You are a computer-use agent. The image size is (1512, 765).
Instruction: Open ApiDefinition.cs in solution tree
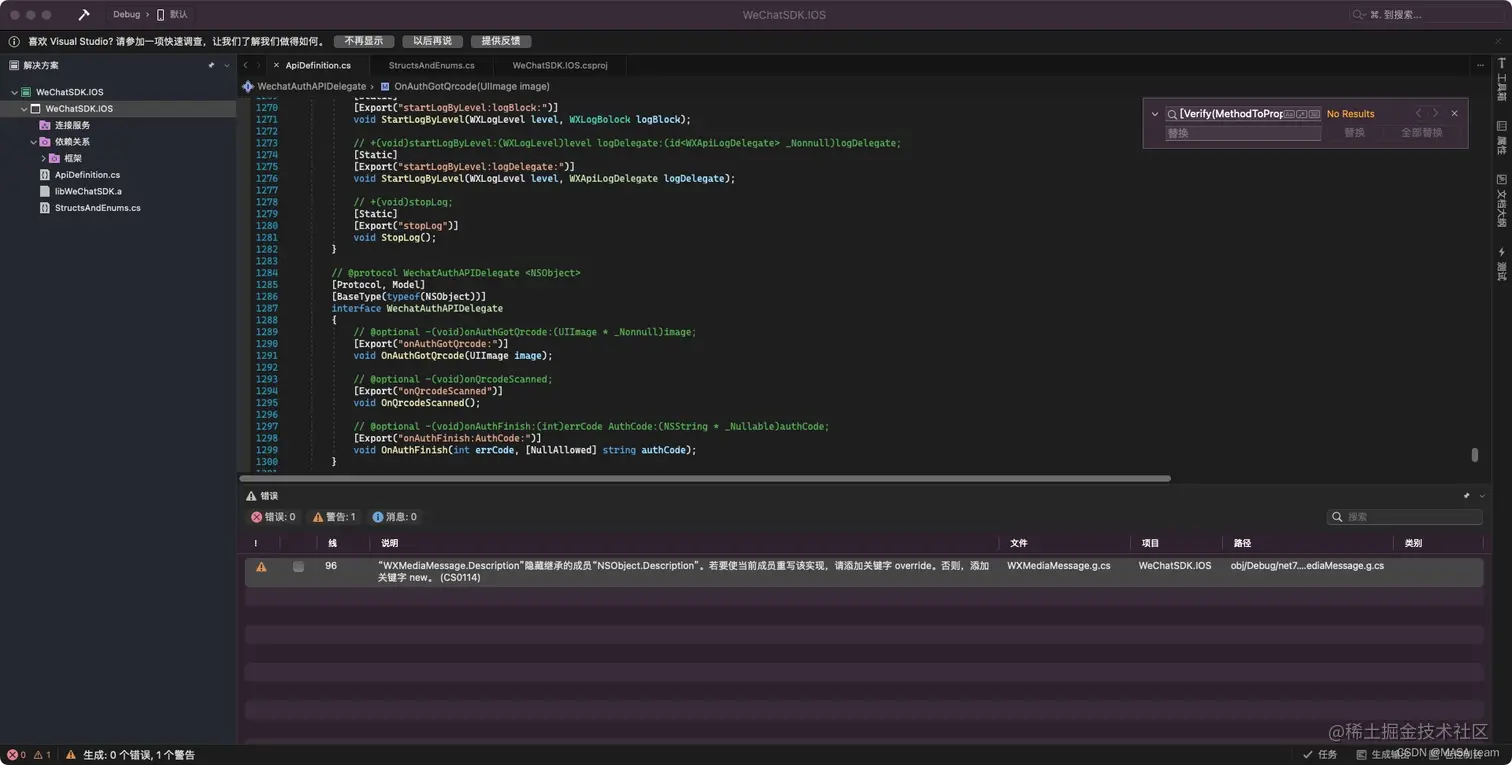[x=87, y=175]
